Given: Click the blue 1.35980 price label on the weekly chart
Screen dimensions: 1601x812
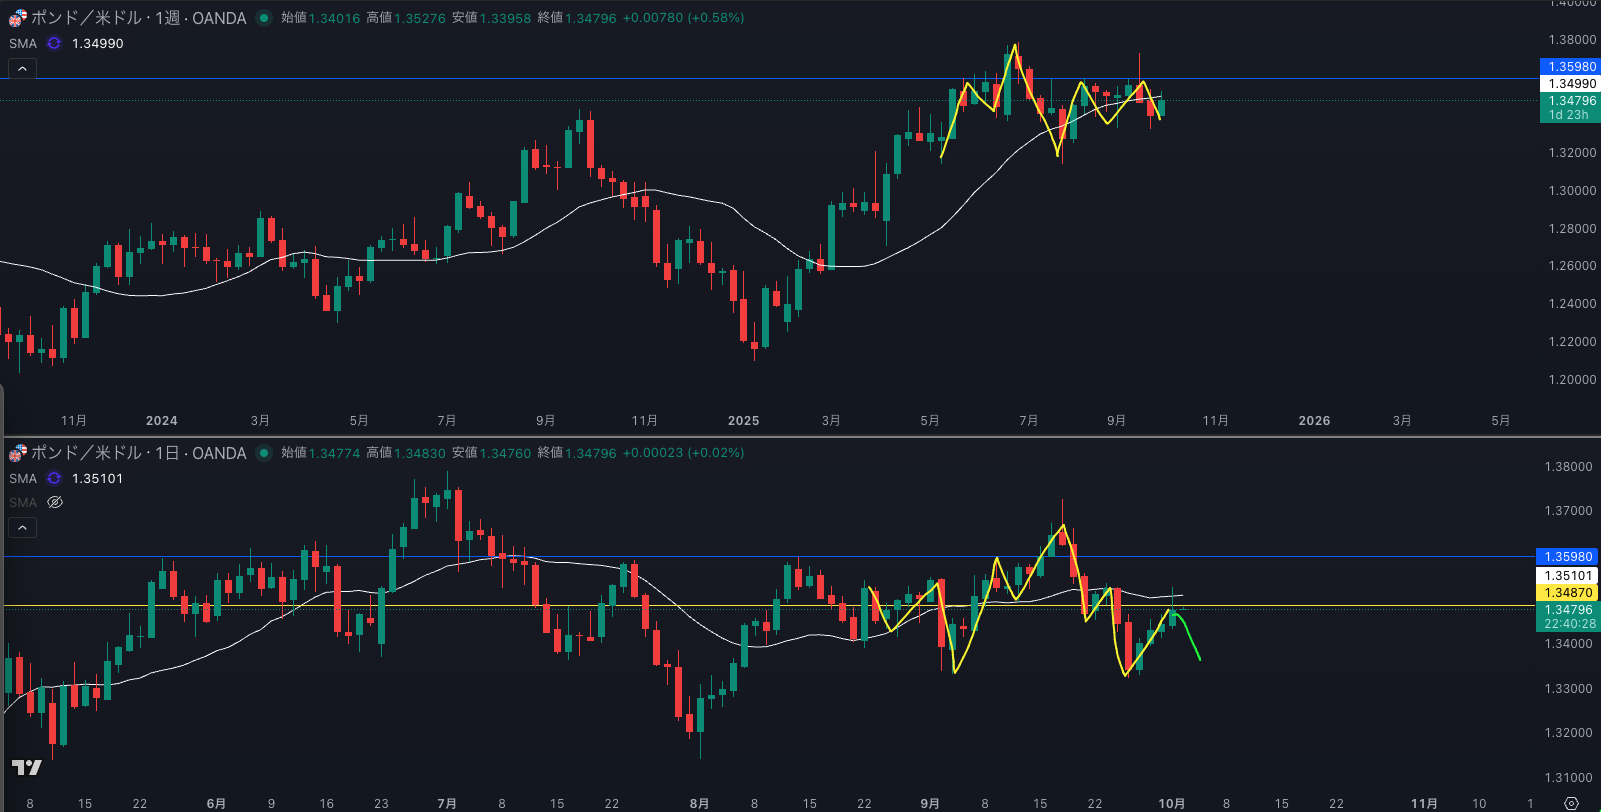Looking at the screenshot, I should [x=1569, y=67].
